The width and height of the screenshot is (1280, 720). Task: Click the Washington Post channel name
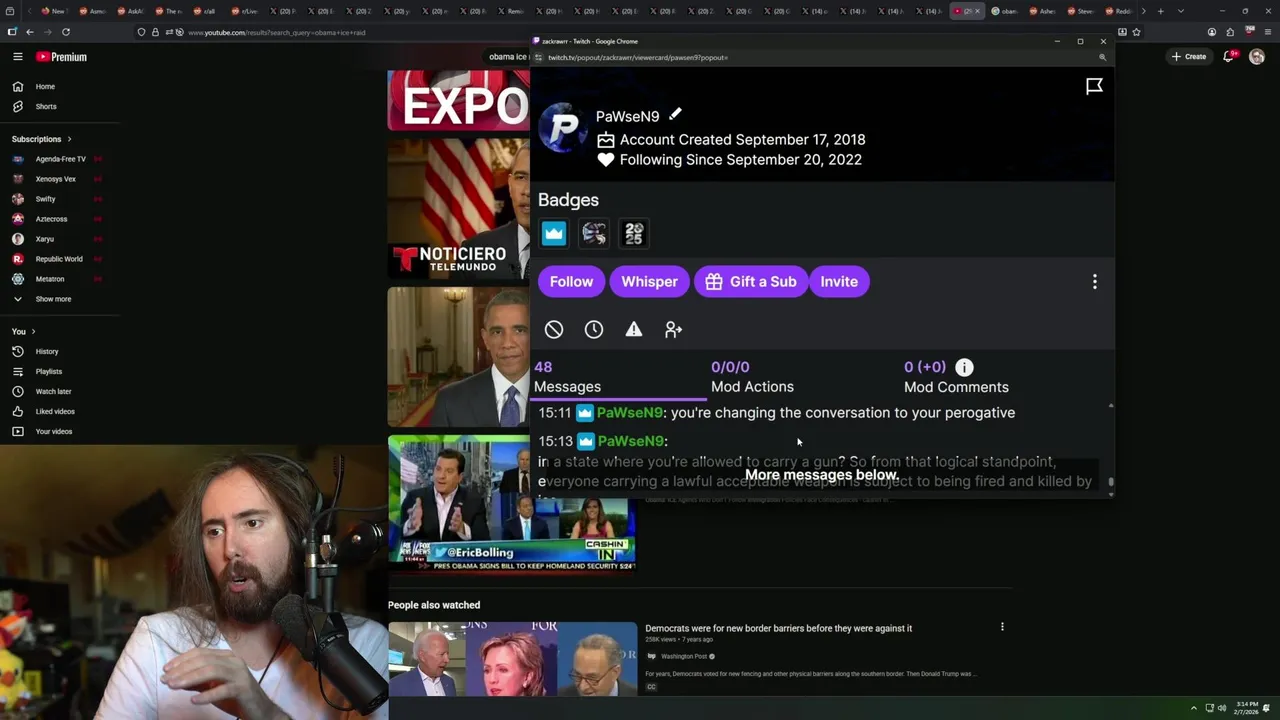coord(684,656)
